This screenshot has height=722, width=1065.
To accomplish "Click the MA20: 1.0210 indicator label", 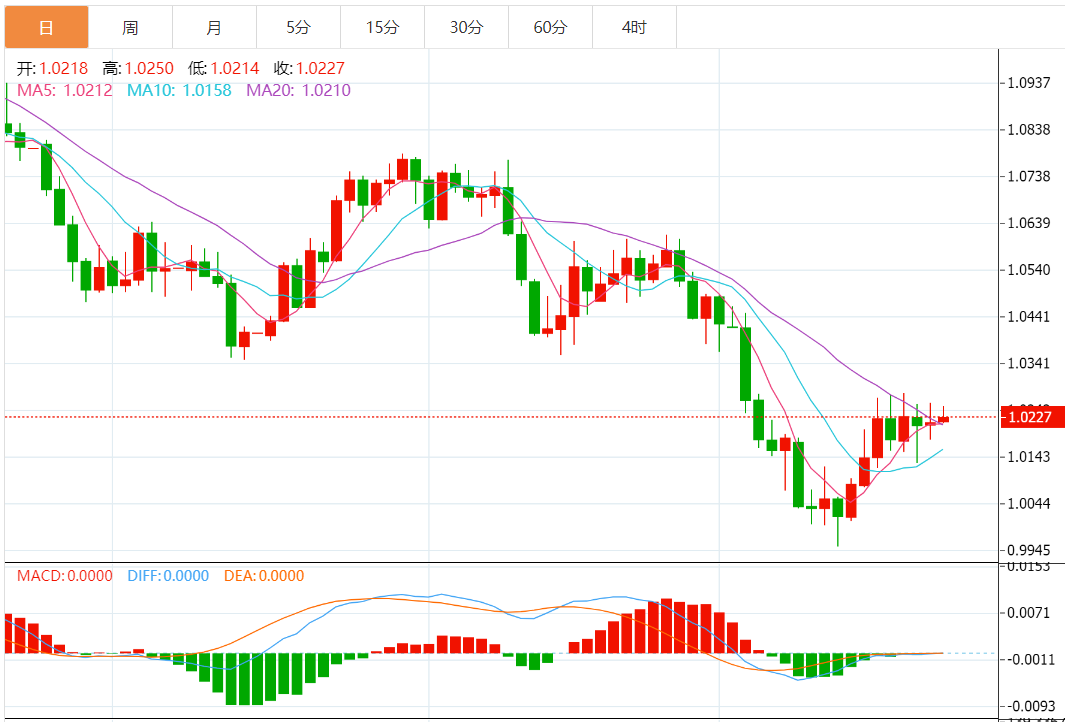I will coord(298,90).
